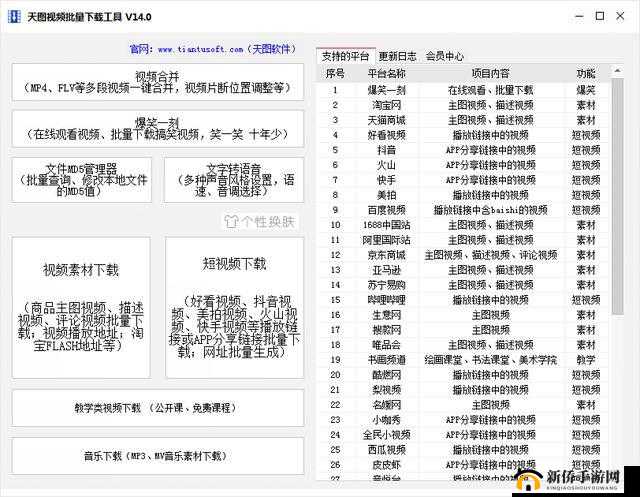Select the 阿里国际站 platform row

pyautogui.click(x=463, y=240)
